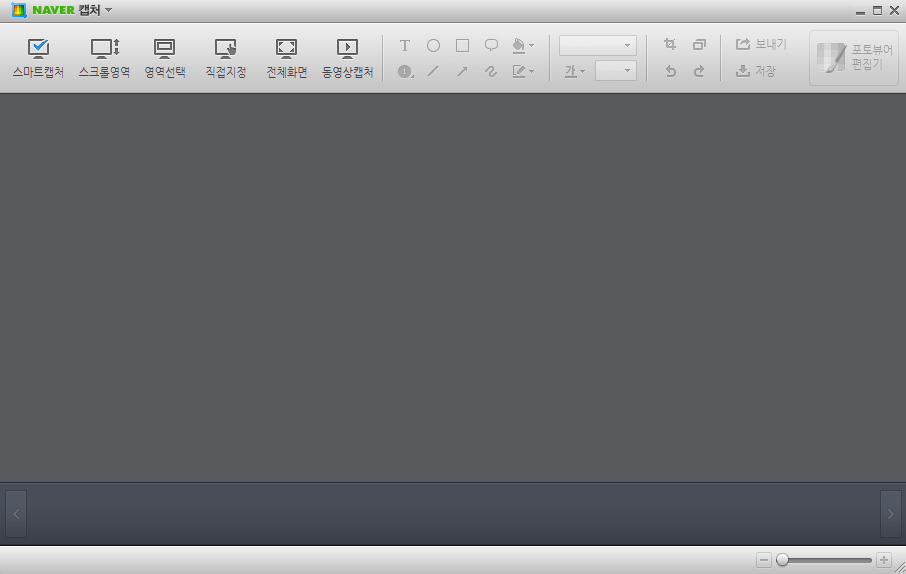Select the freehand curve tool

[491, 71]
